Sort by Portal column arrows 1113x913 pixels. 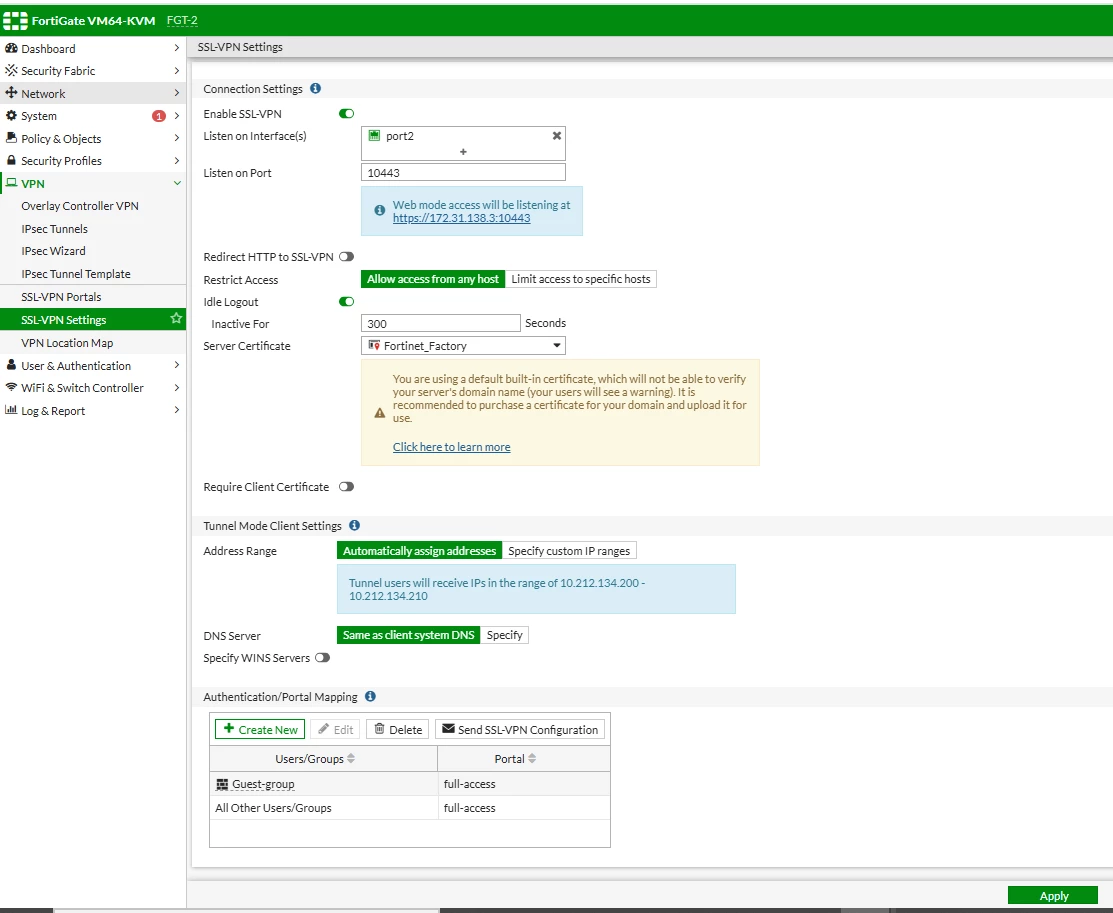click(x=532, y=759)
